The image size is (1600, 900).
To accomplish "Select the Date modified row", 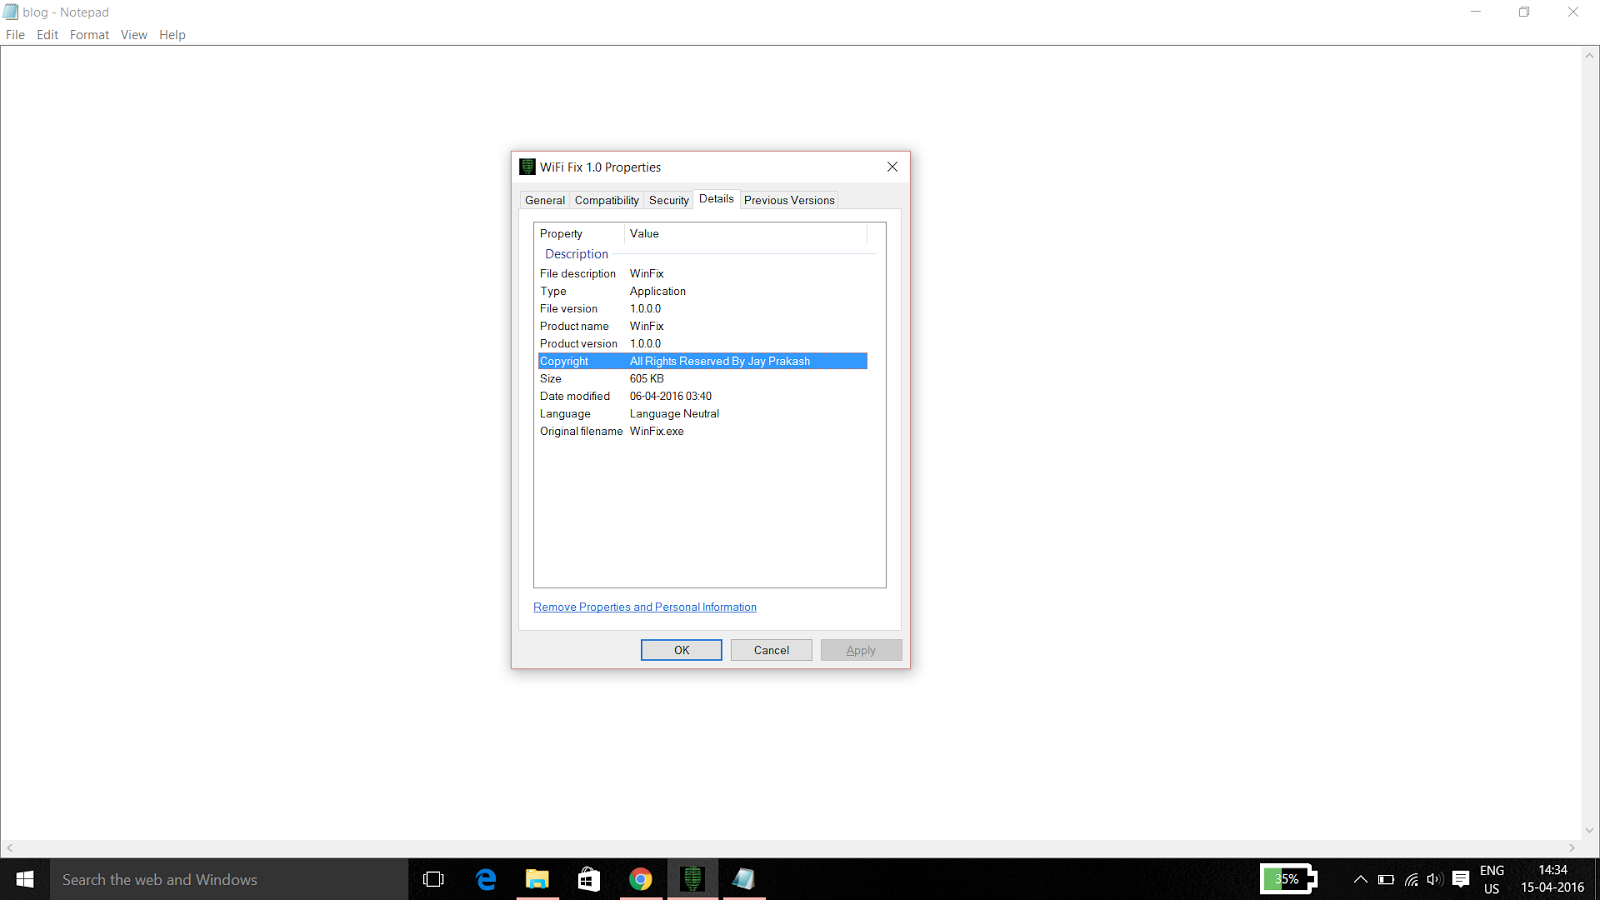I will click(x=702, y=396).
